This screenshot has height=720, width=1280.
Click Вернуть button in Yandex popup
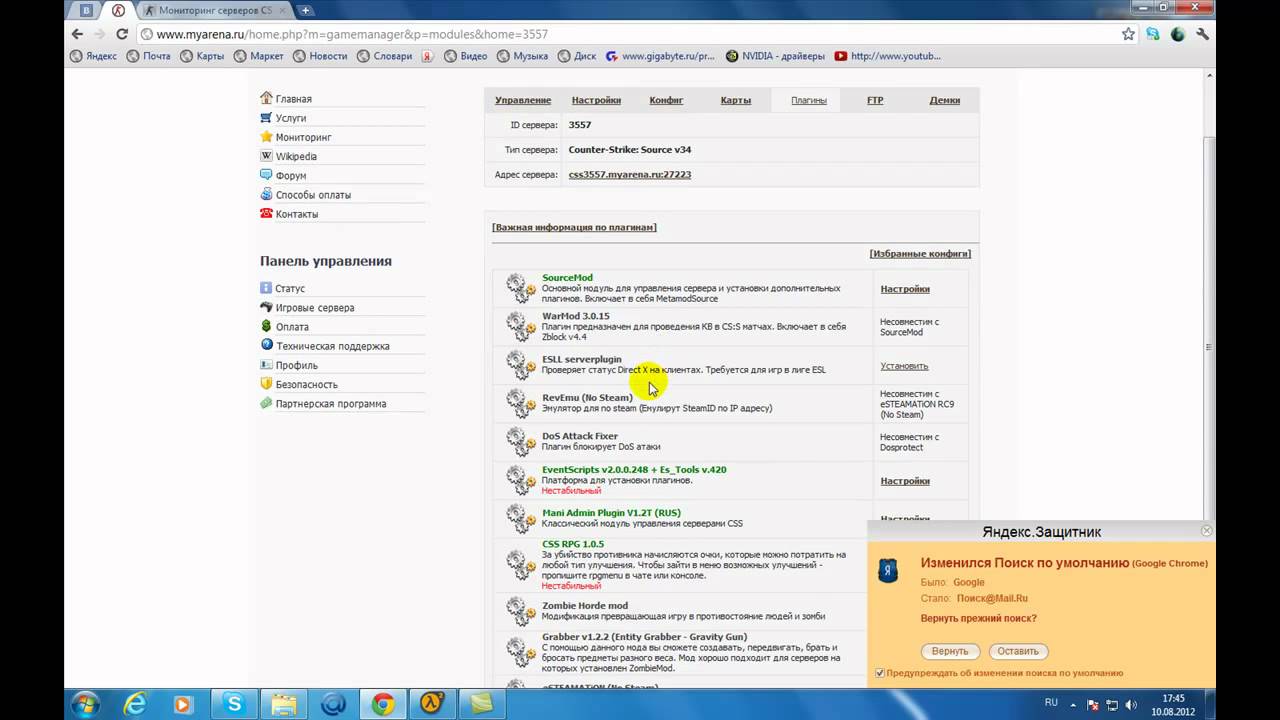(950, 651)
